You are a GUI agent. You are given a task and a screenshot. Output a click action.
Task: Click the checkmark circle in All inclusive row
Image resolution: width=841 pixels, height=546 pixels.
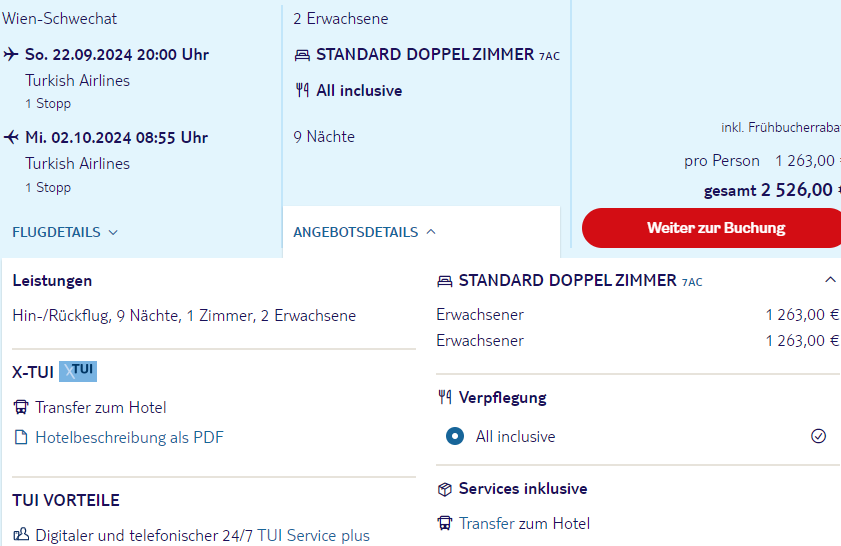(818, 436)
